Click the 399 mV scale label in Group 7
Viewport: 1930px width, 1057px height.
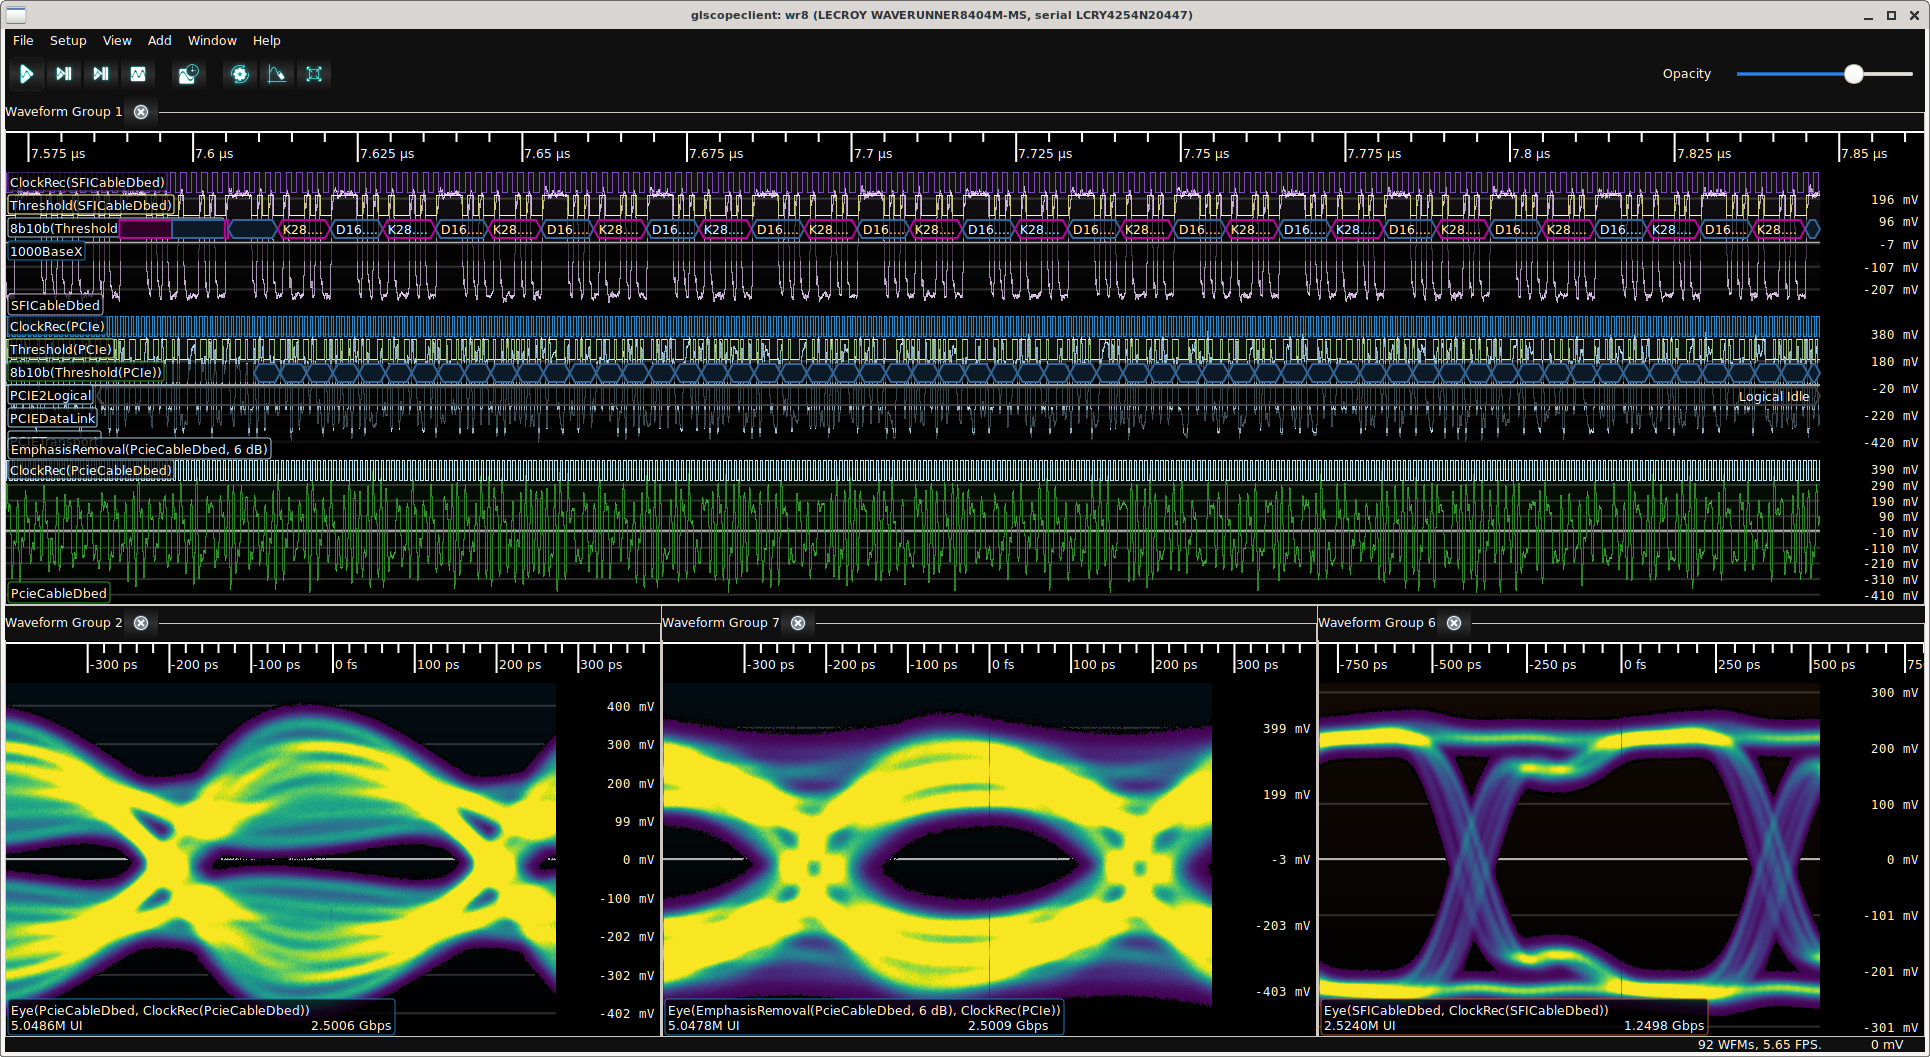coord(1286,729)
